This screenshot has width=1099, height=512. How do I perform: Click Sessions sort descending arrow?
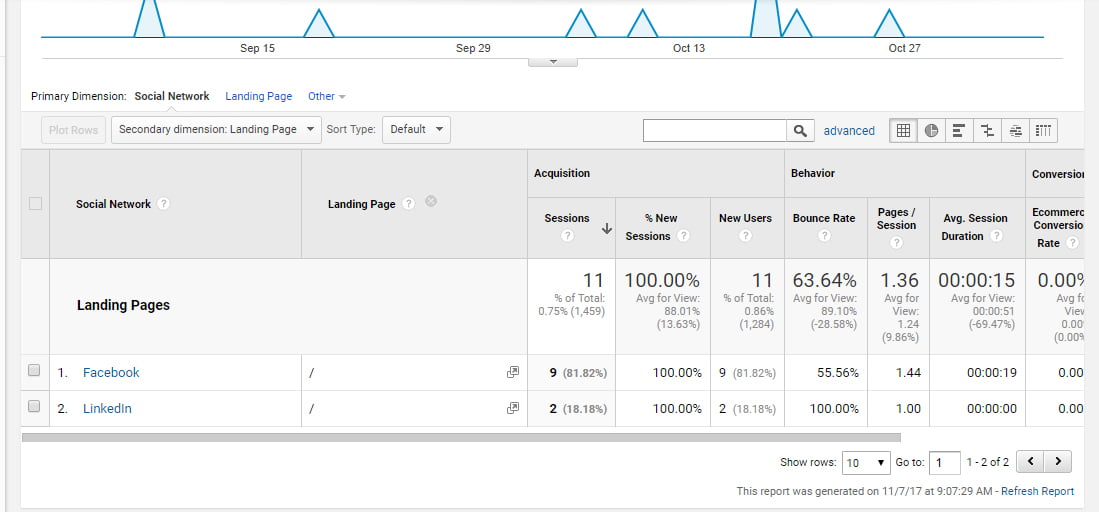coord(607,229)
